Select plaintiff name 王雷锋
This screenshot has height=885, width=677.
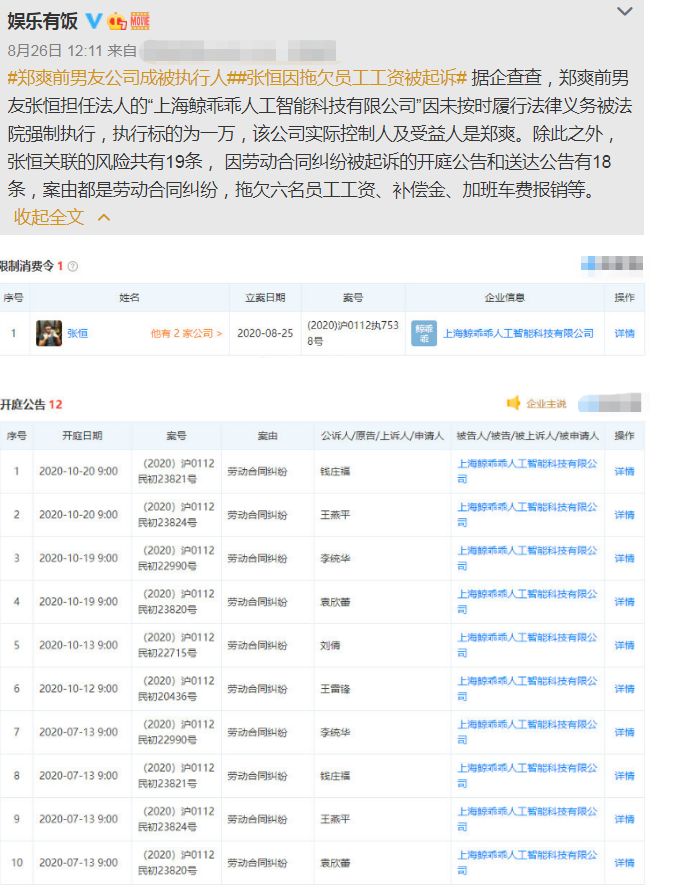pyautogui.click(x=335, y=689)
